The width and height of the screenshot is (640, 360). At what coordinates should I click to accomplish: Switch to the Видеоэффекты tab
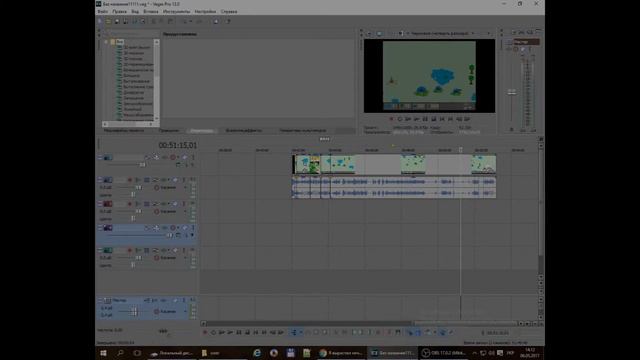(x=244, y=131)
